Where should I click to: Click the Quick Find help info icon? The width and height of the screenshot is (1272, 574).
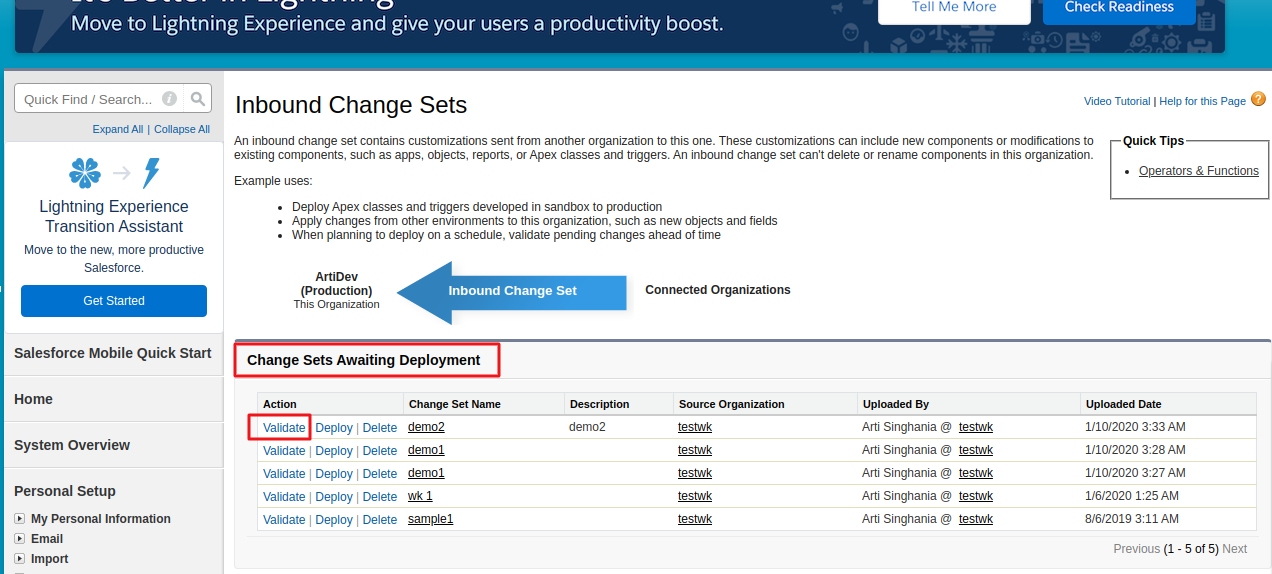tap(170, 99)
